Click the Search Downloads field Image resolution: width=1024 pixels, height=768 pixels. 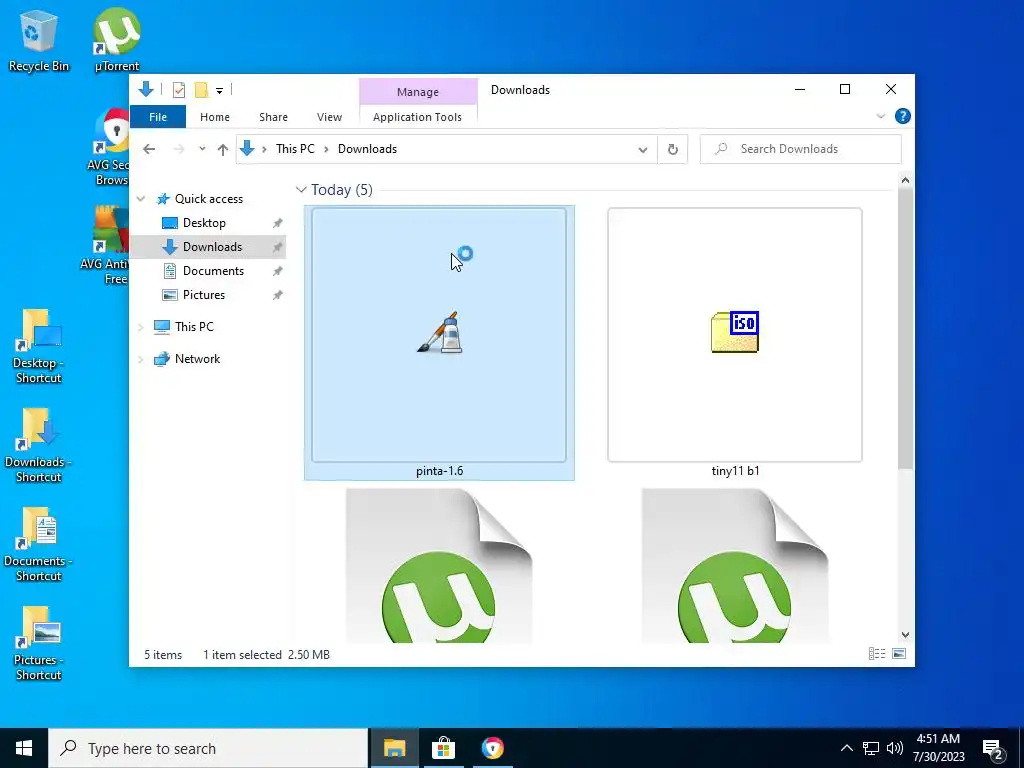(801, 149)
